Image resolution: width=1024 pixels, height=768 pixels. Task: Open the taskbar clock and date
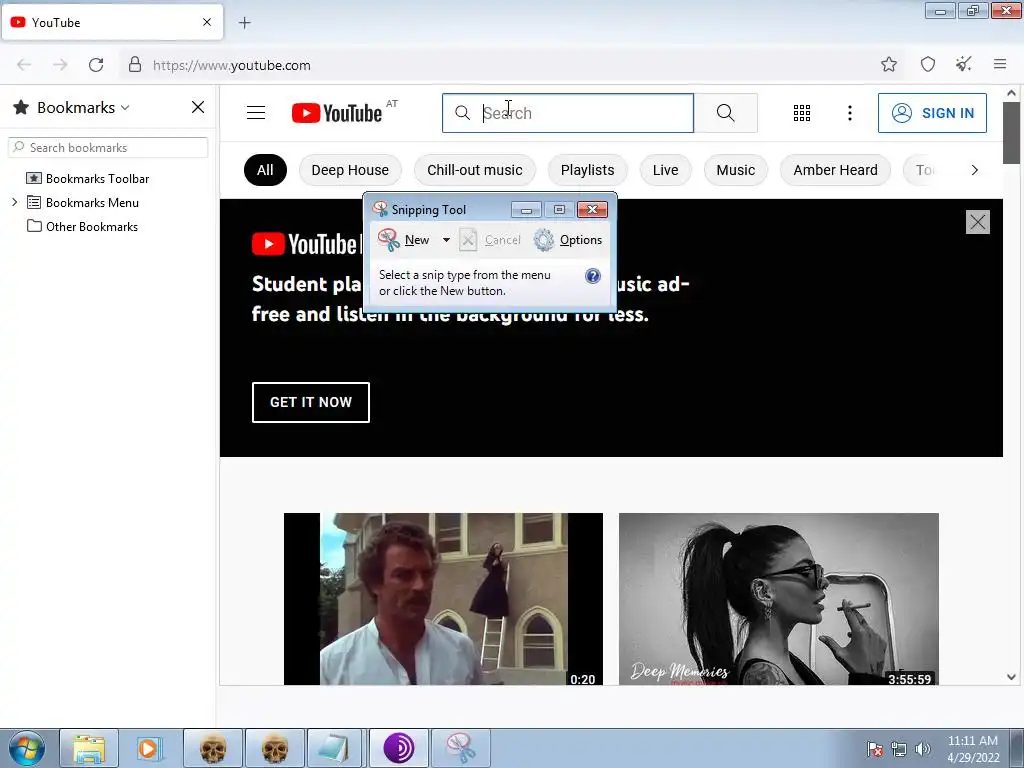click(972, 749)
